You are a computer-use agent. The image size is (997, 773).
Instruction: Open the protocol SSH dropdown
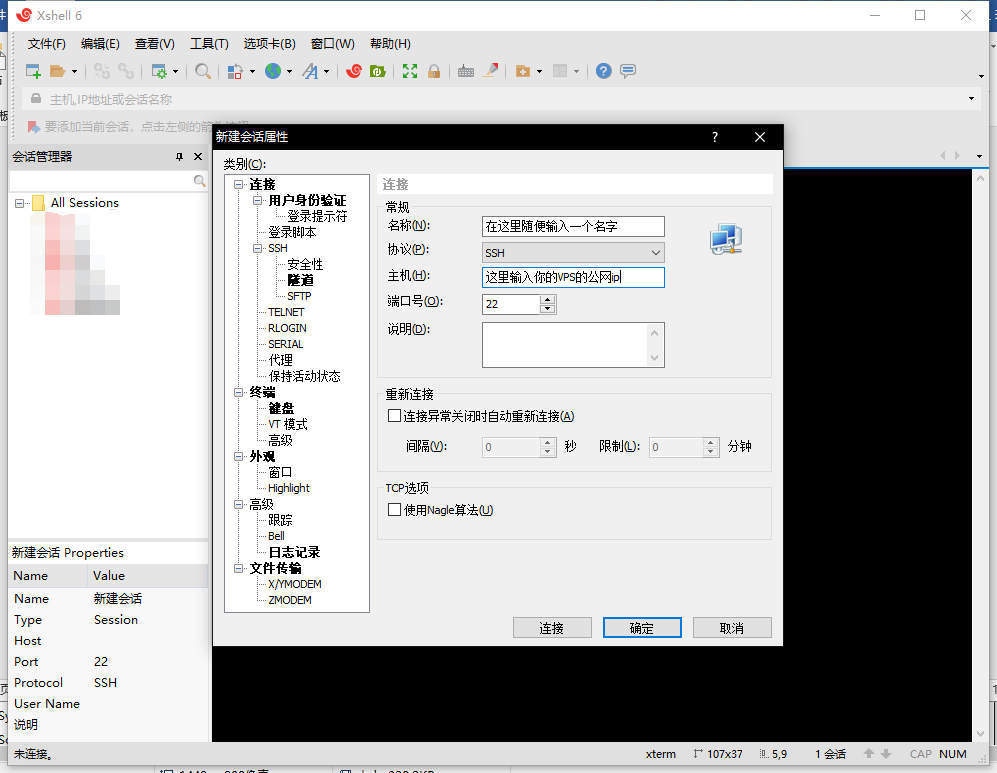tap(574, 252)
